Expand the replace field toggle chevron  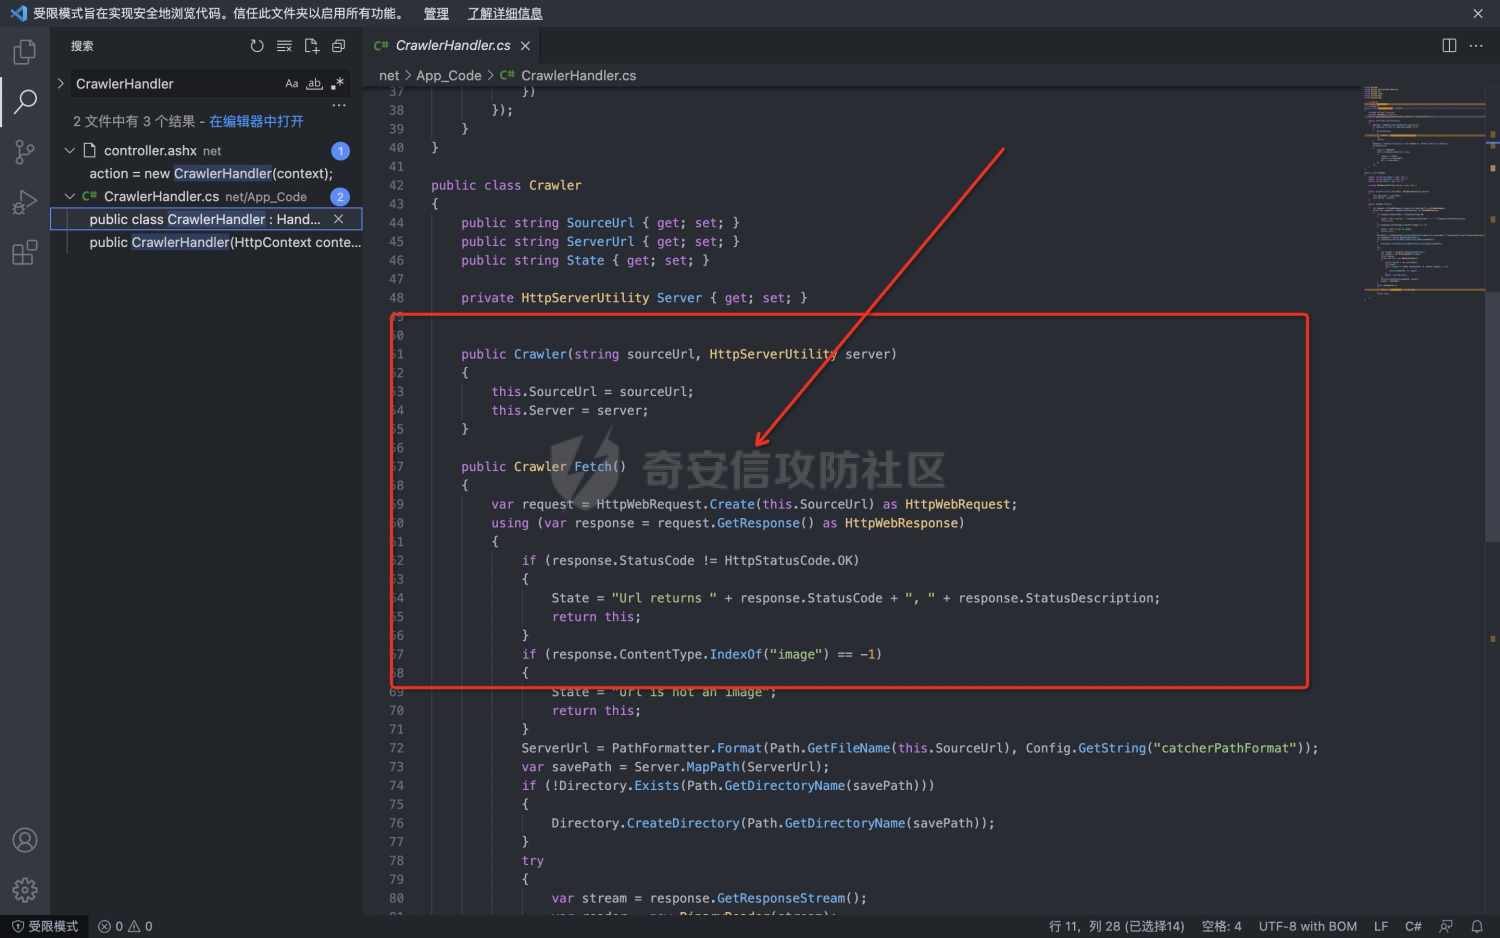tap(61, 84)
